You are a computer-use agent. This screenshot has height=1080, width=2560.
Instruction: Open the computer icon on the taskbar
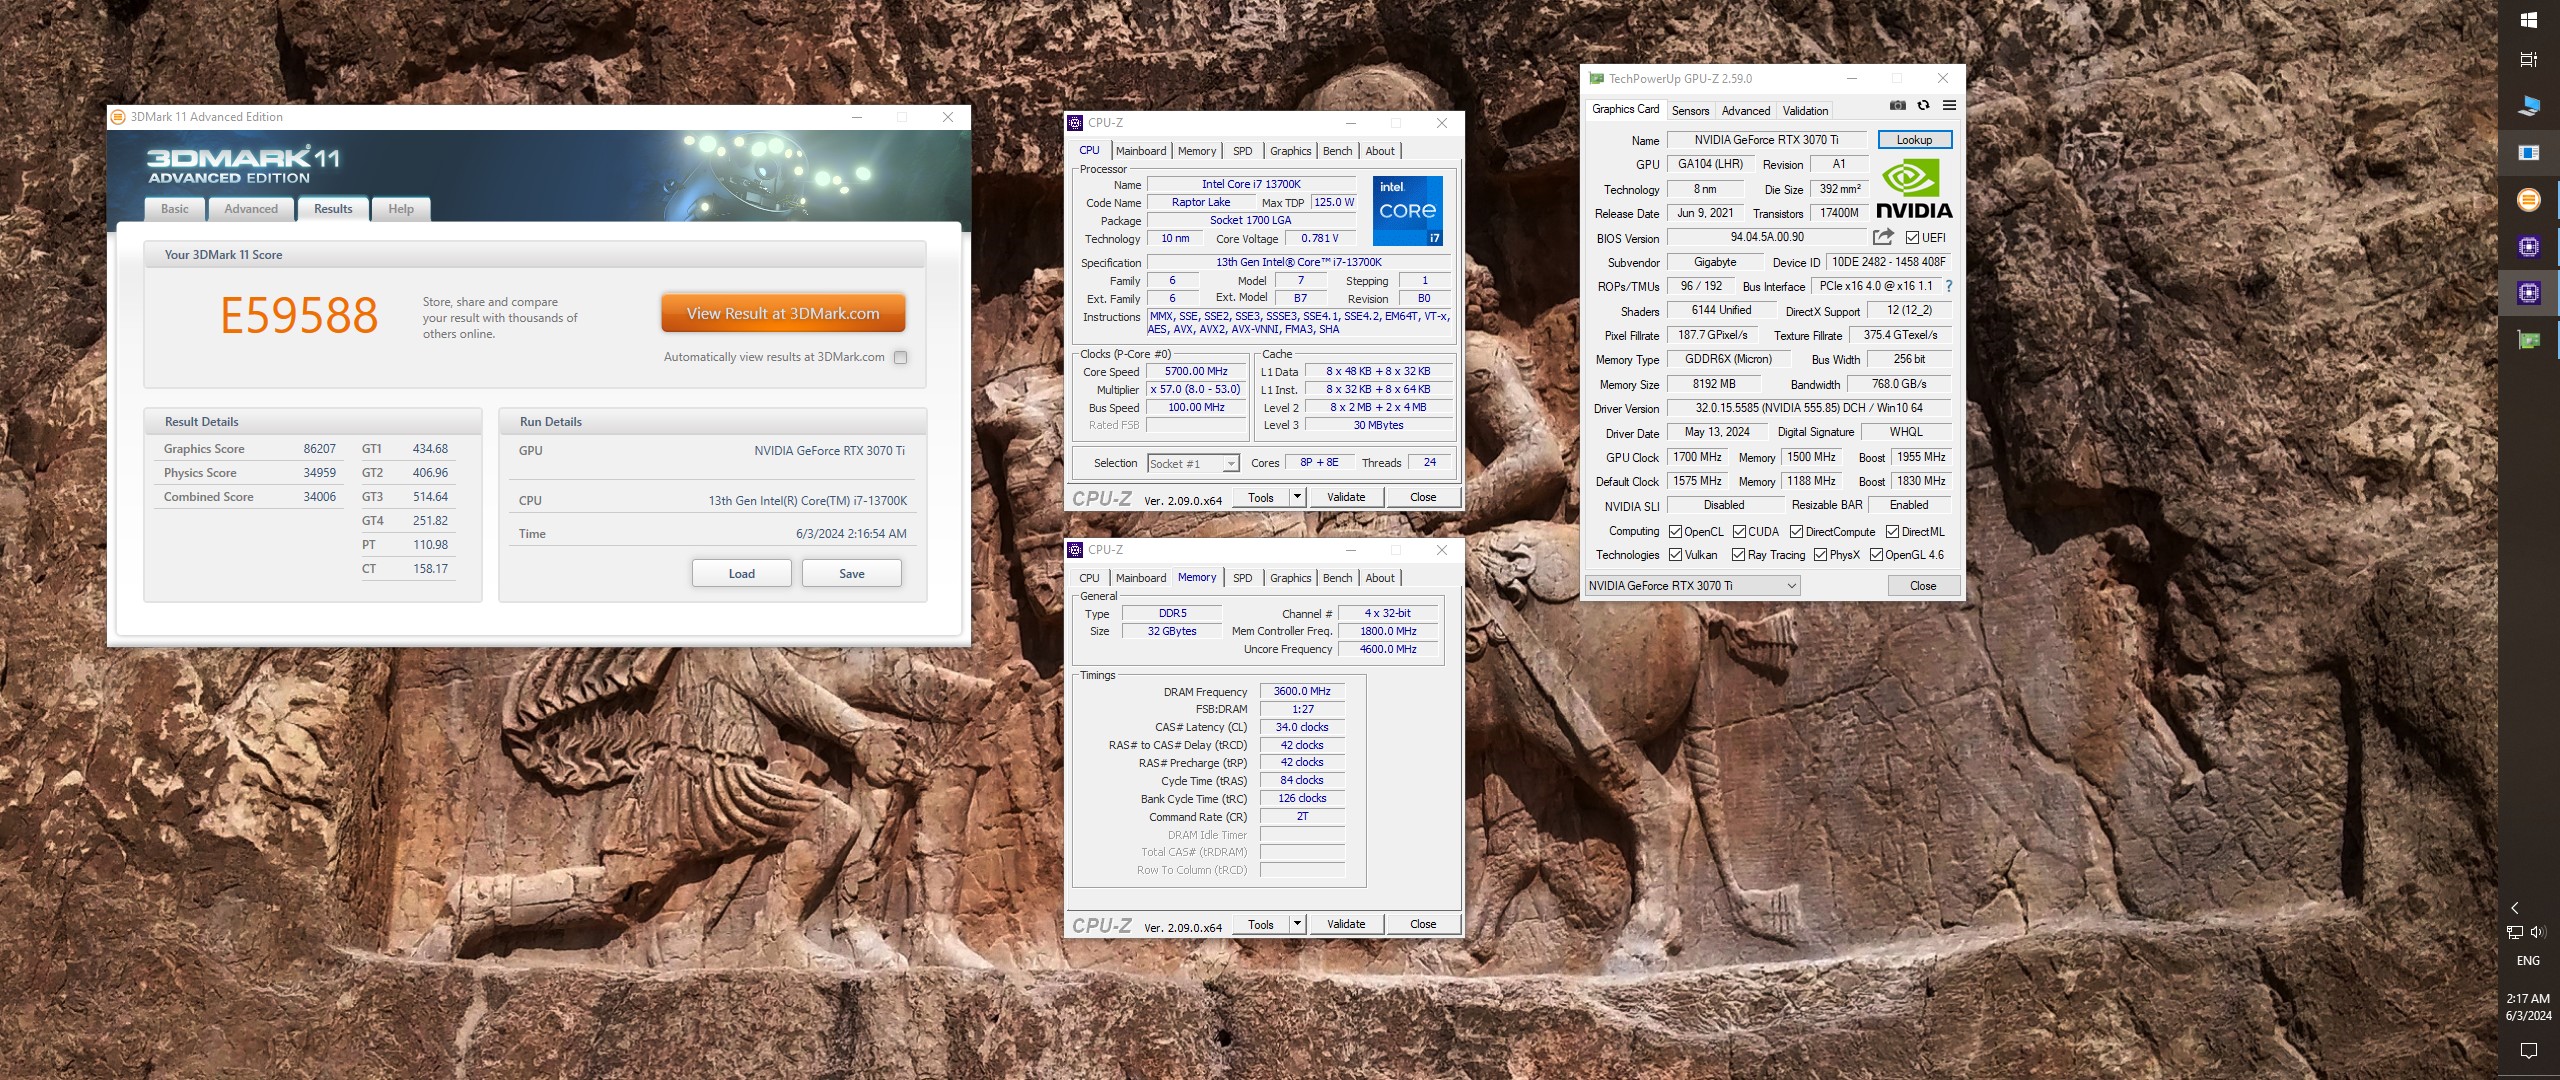click(2529, 106)
